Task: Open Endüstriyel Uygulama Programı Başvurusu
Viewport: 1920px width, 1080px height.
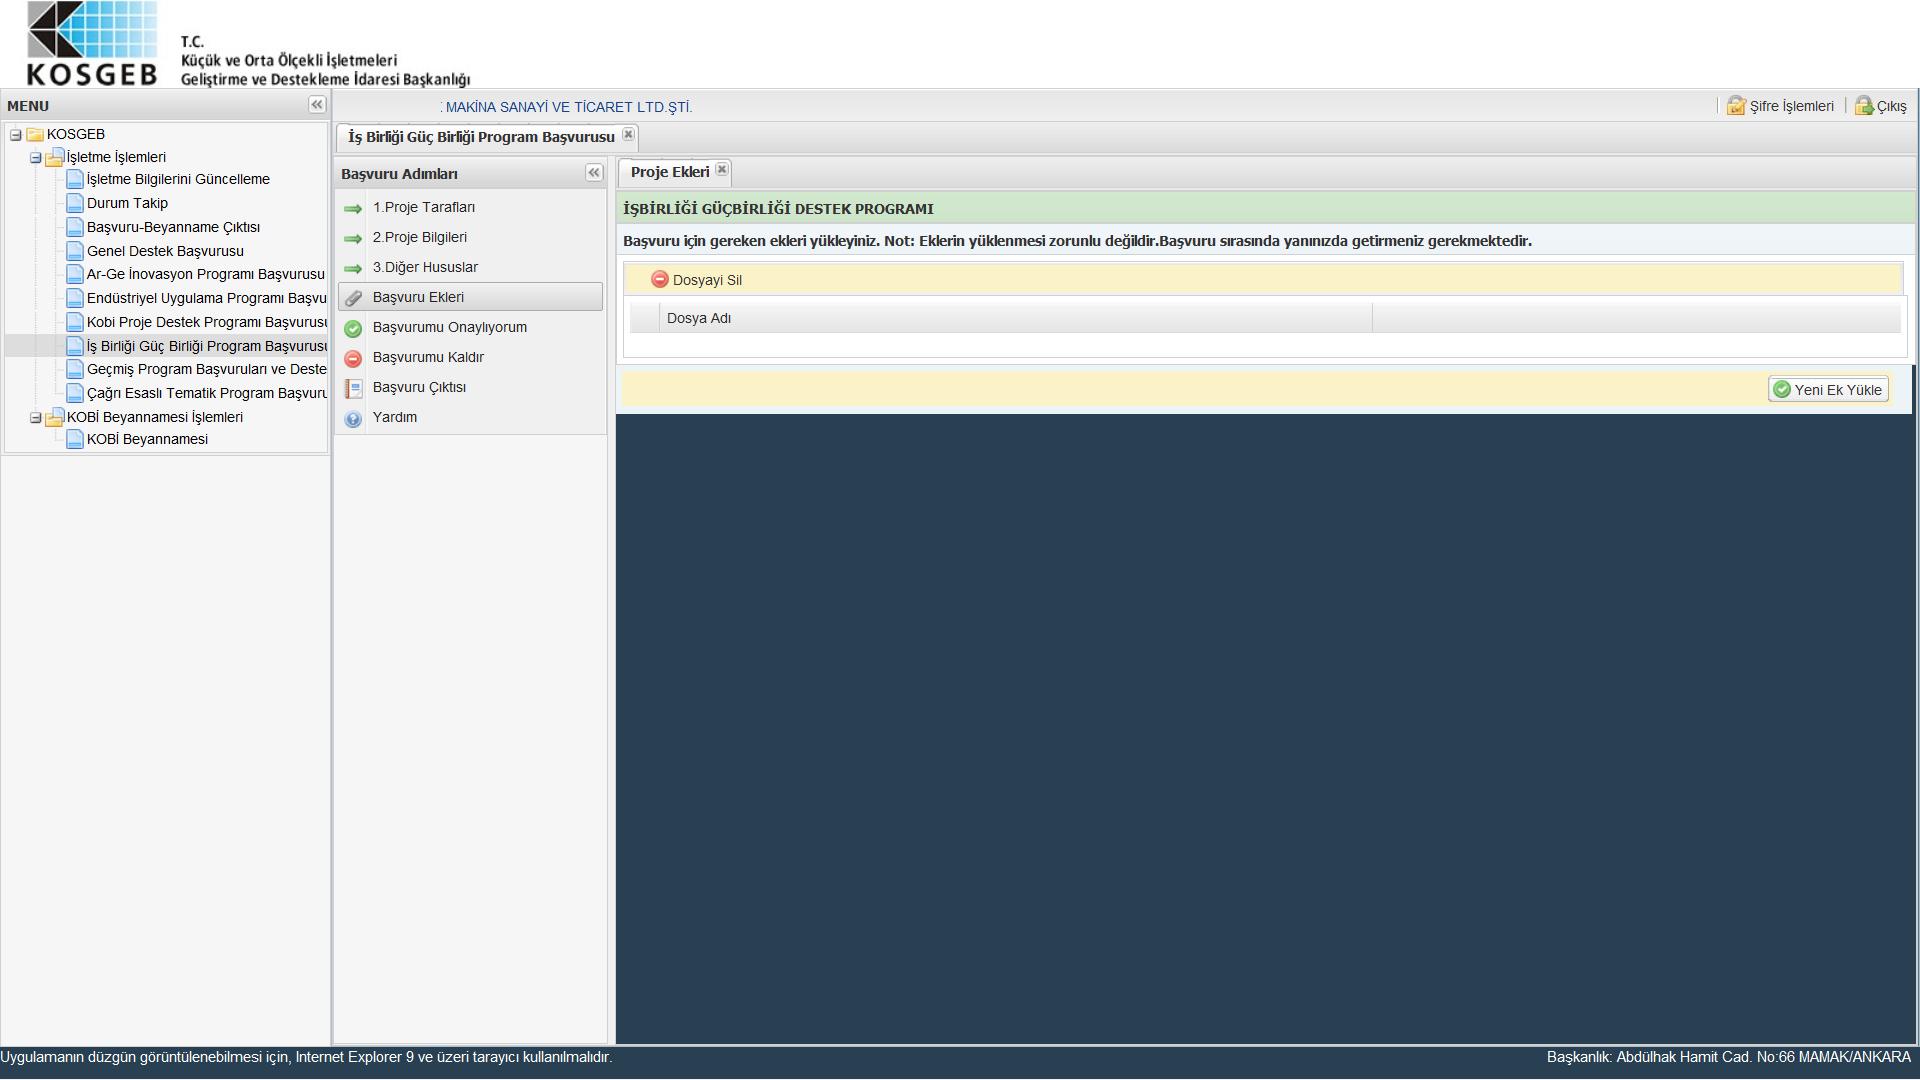Action: click(x=207, y=298)
